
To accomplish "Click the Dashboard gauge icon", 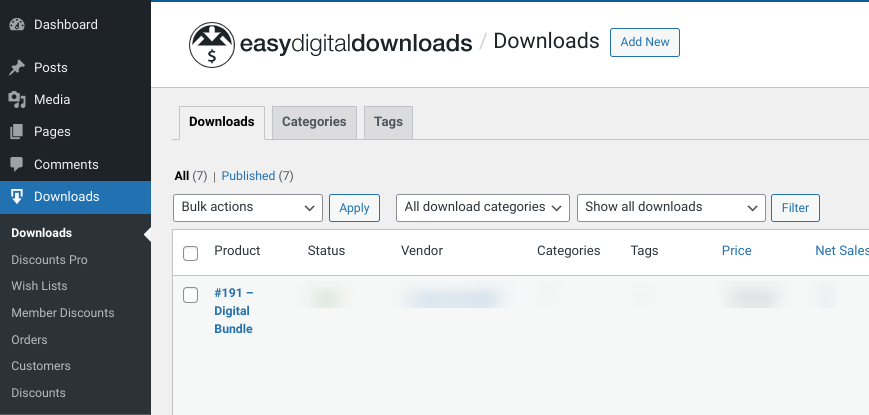I will 17,24.
